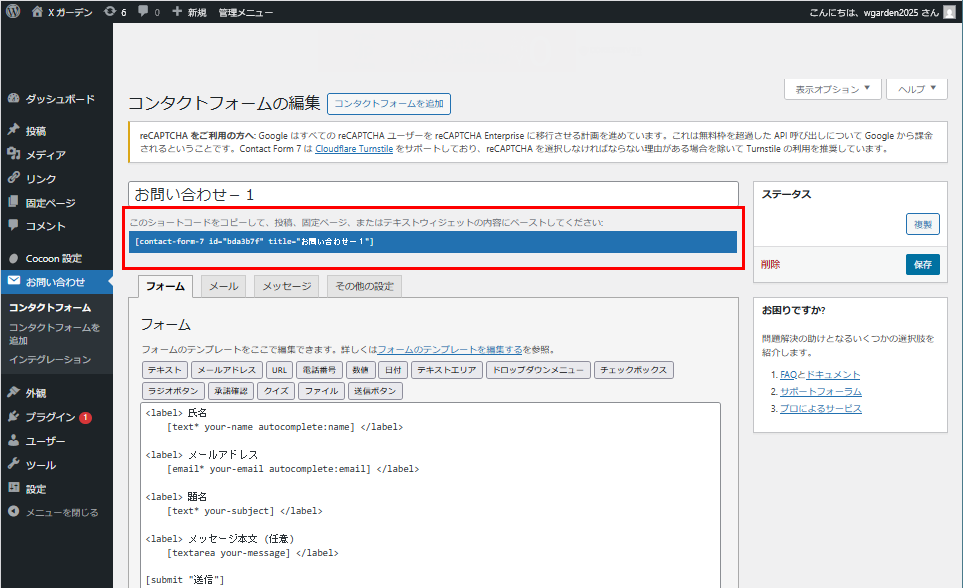Screen dimensions: 963x588
Task: Open 管理メニュー in the admin bar
Action: (246, 12)
